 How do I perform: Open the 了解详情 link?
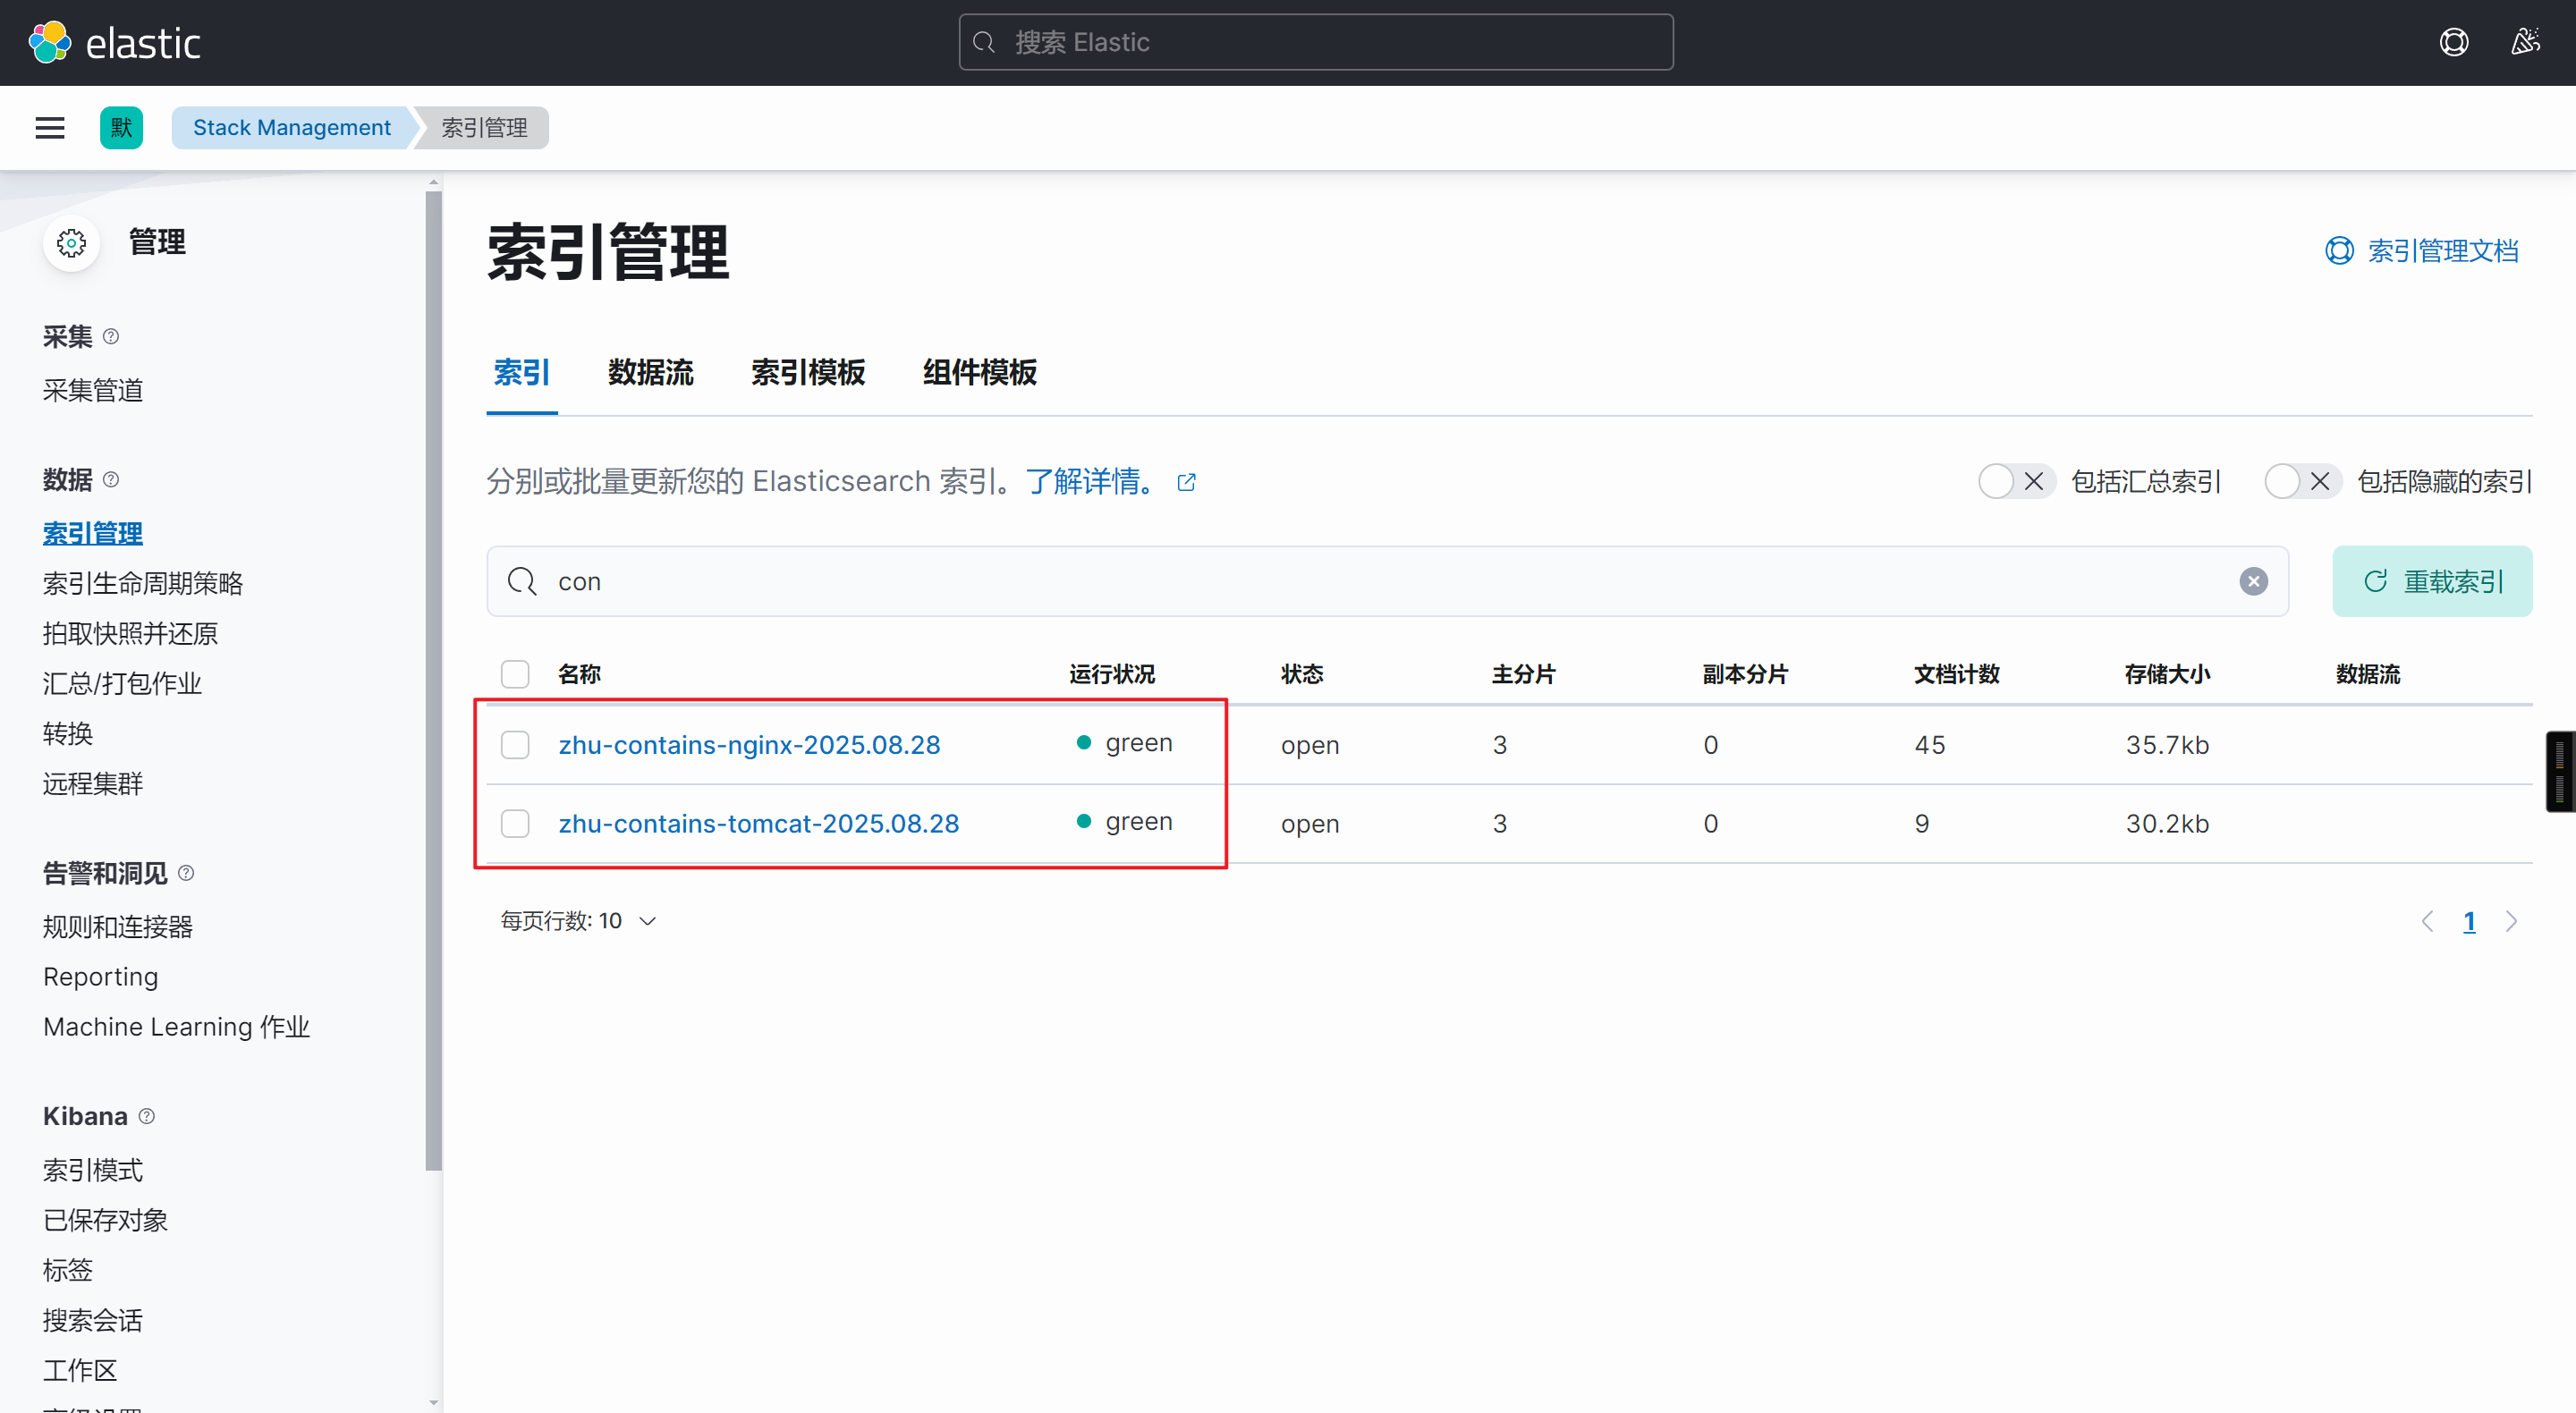coord(1089,482)
